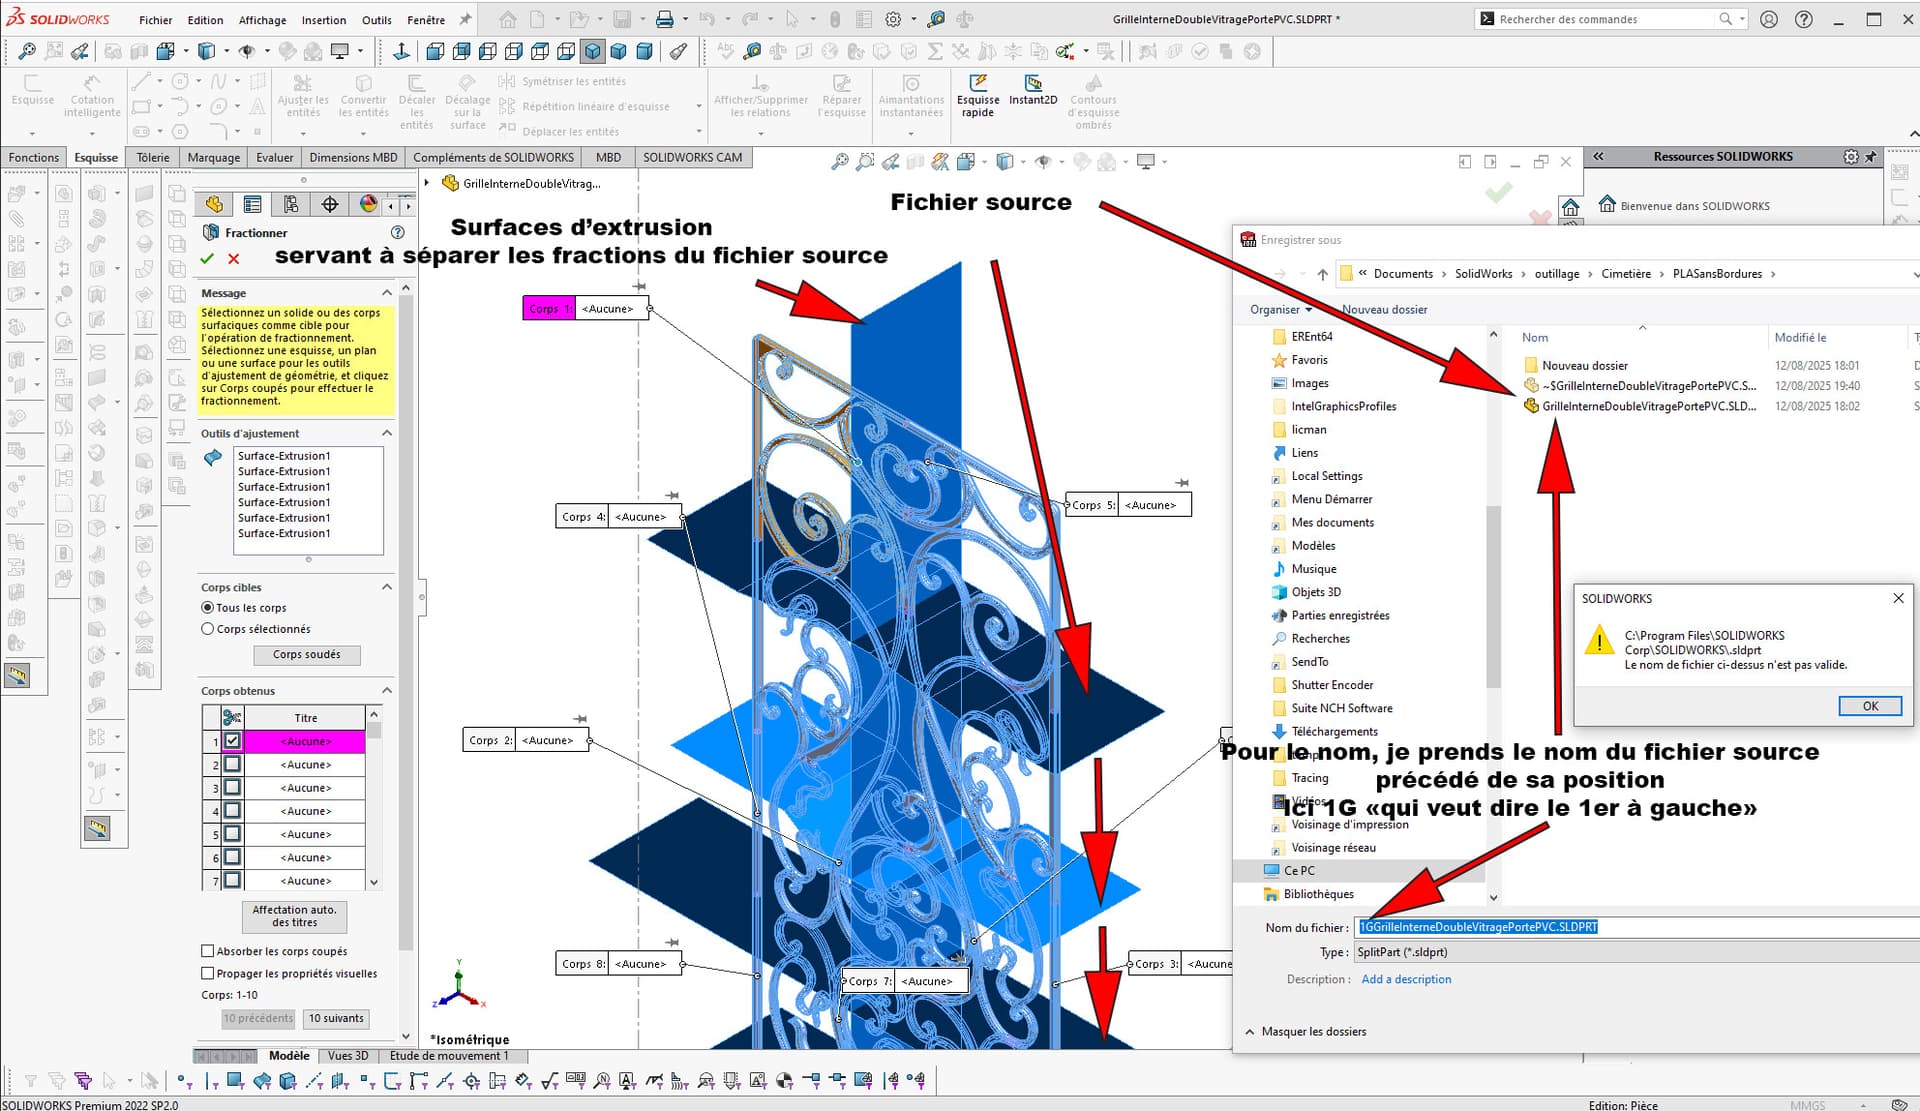Image resolution: width=1920 pixels, height=1111 pixels.
Task: Collapse the Message section
Action: point(387,293)
